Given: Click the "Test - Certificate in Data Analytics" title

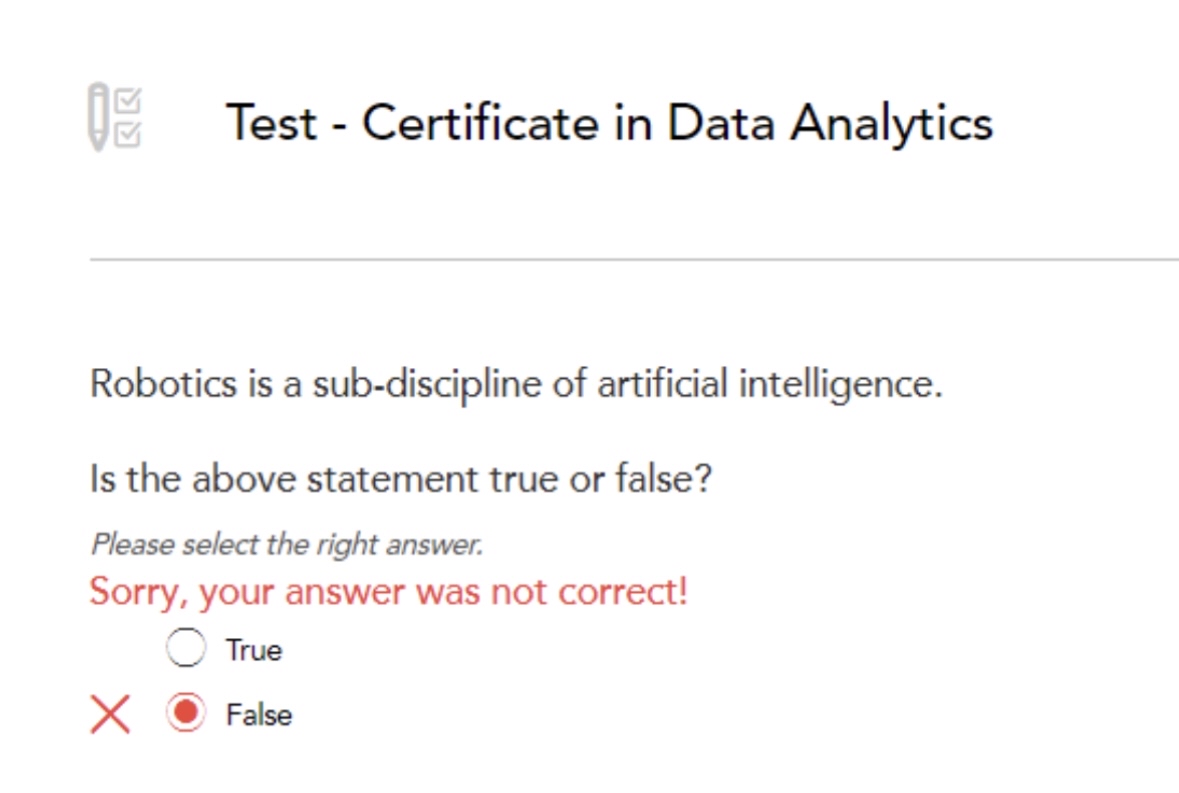Looking at the screenshot, I should pos(609,122).
